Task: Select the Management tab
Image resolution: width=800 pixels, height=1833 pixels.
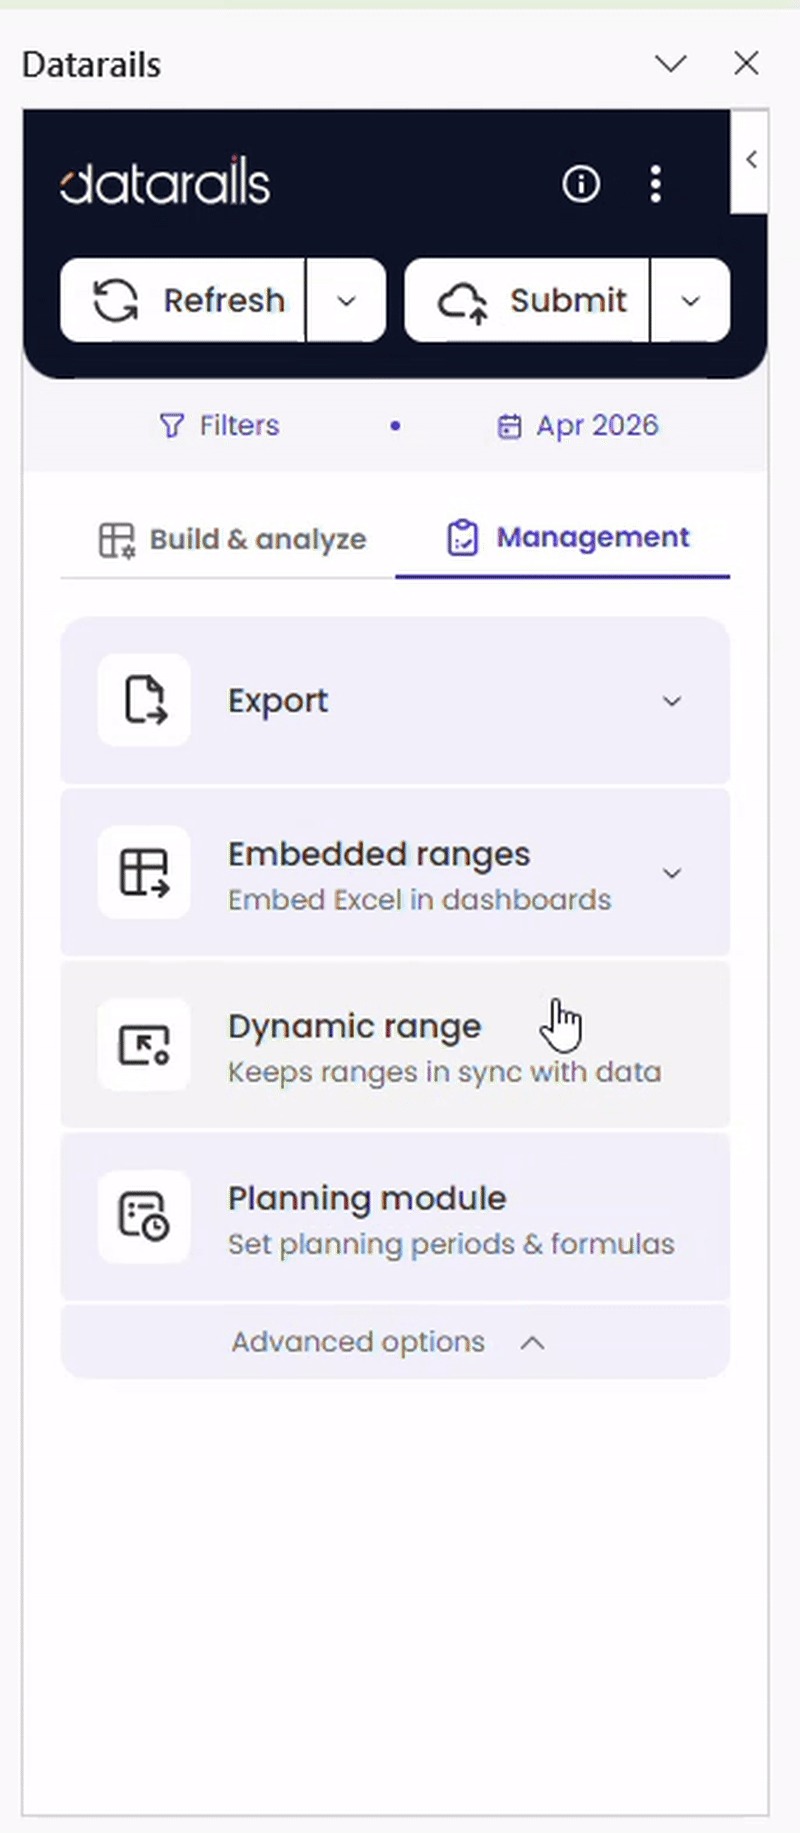Action: [567, 538]
